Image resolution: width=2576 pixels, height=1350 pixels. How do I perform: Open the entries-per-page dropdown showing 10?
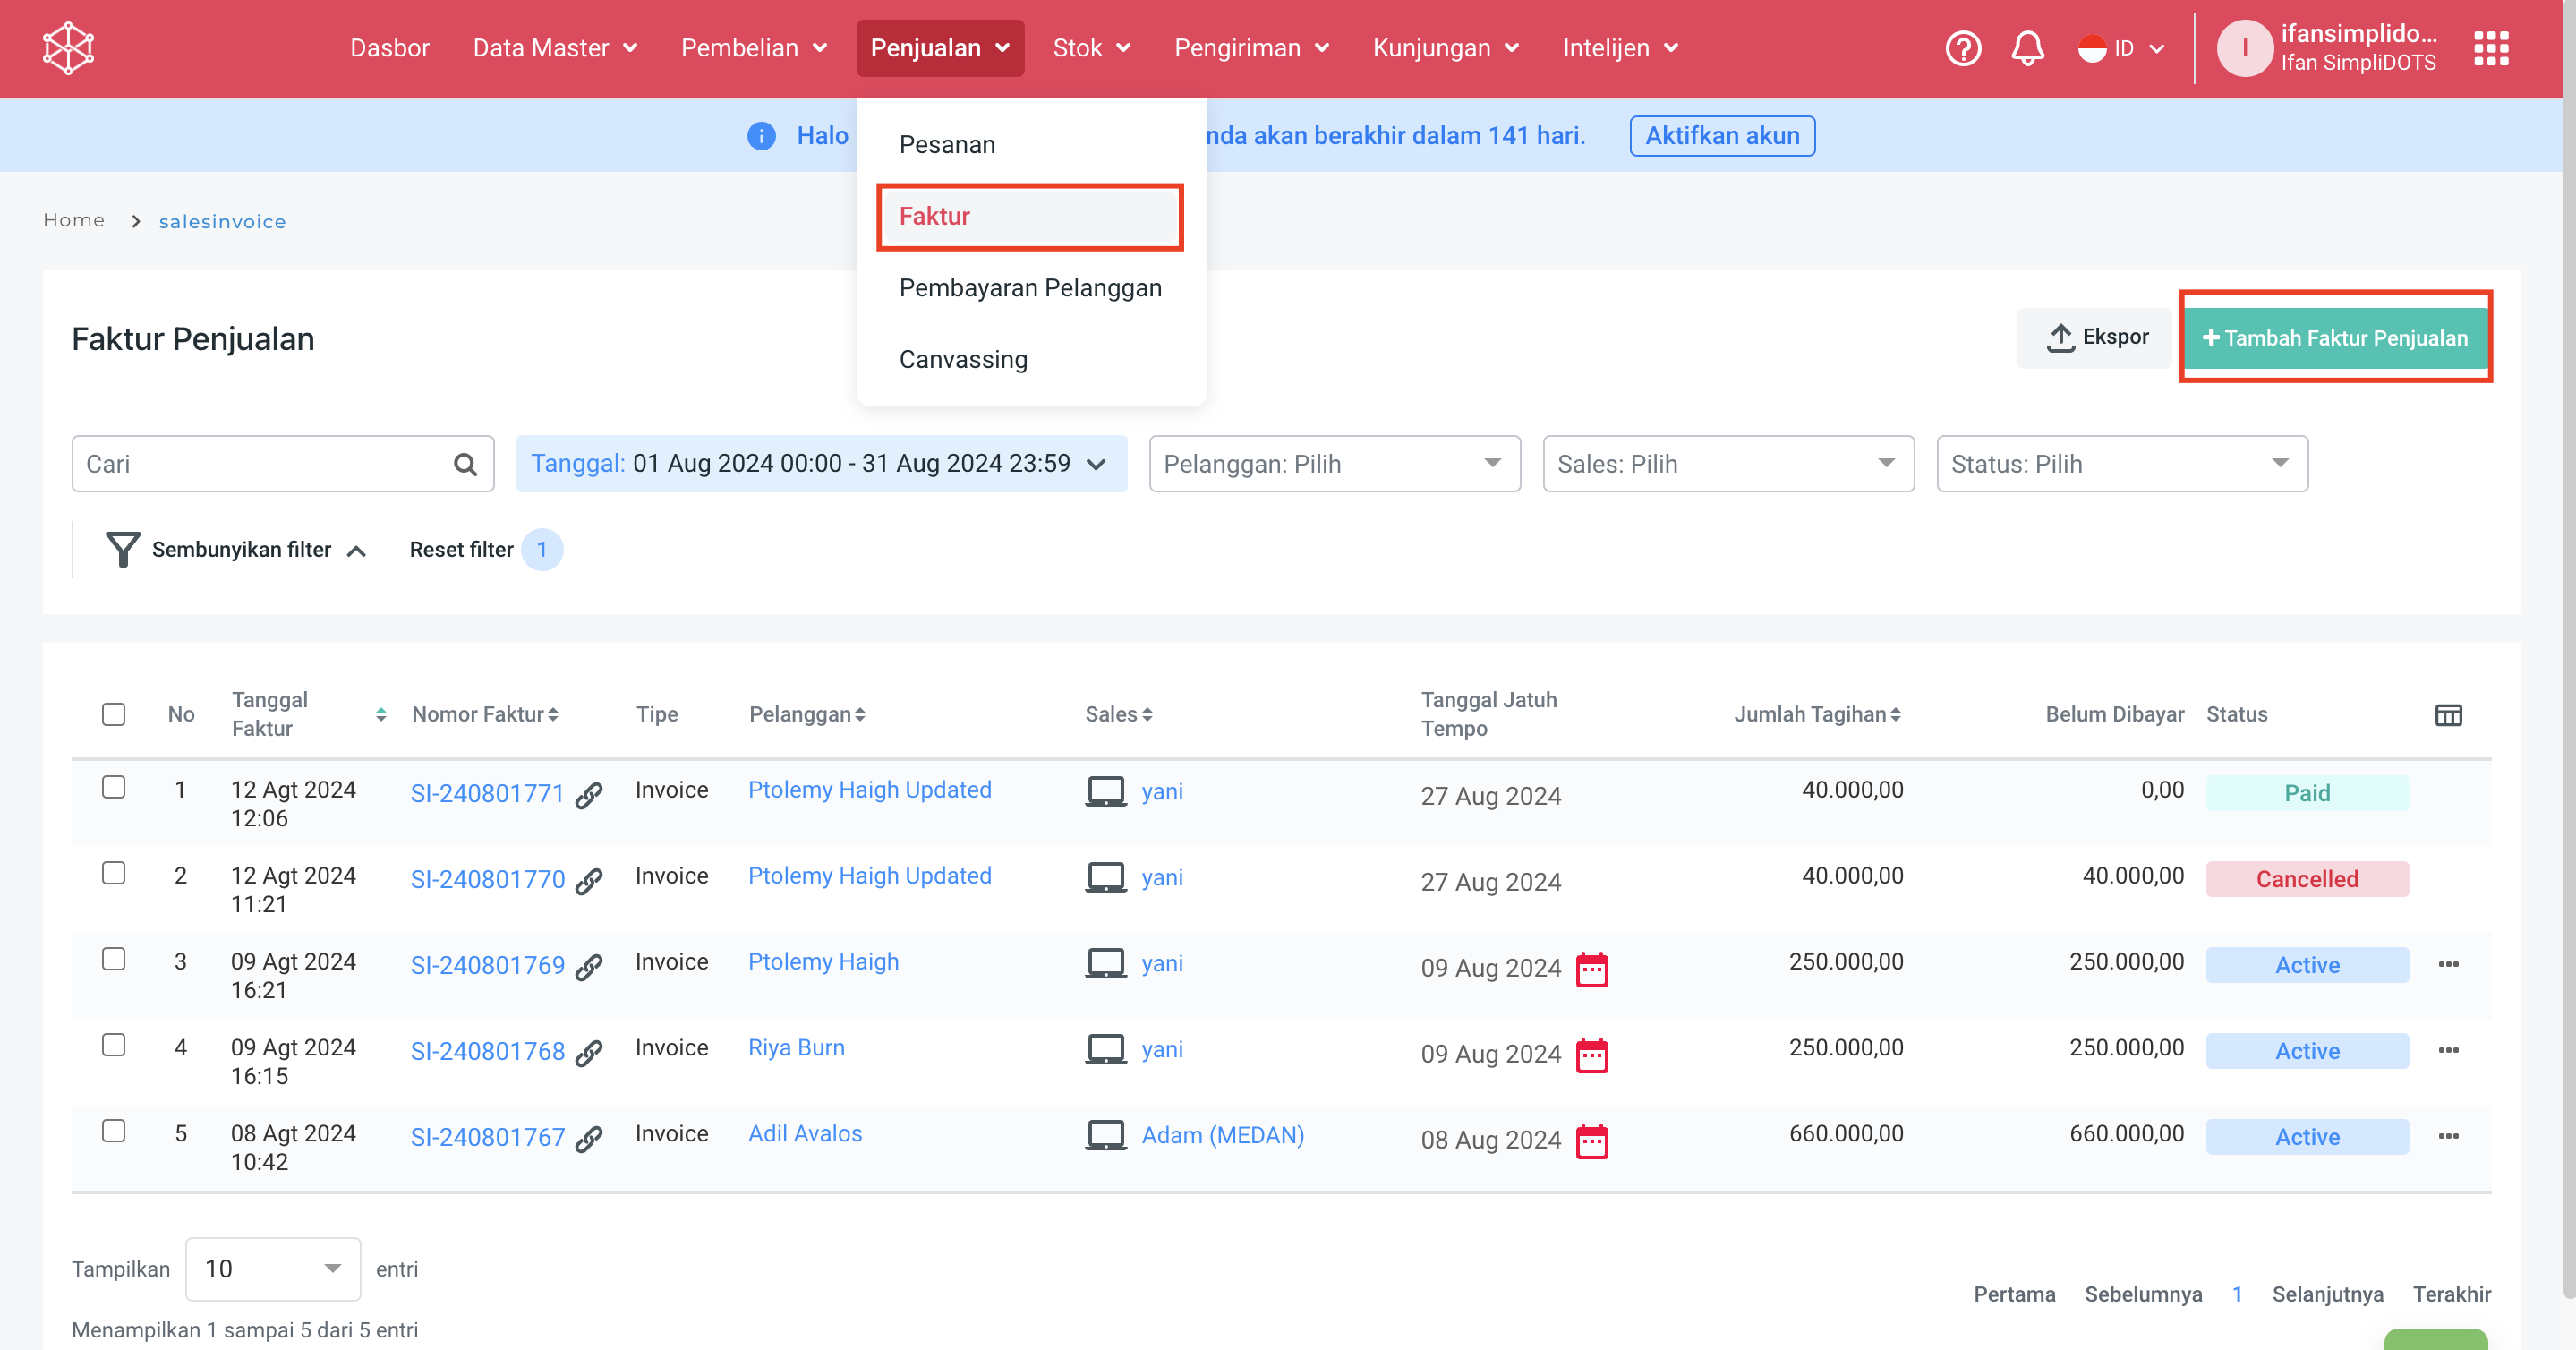click(272, 1269)
